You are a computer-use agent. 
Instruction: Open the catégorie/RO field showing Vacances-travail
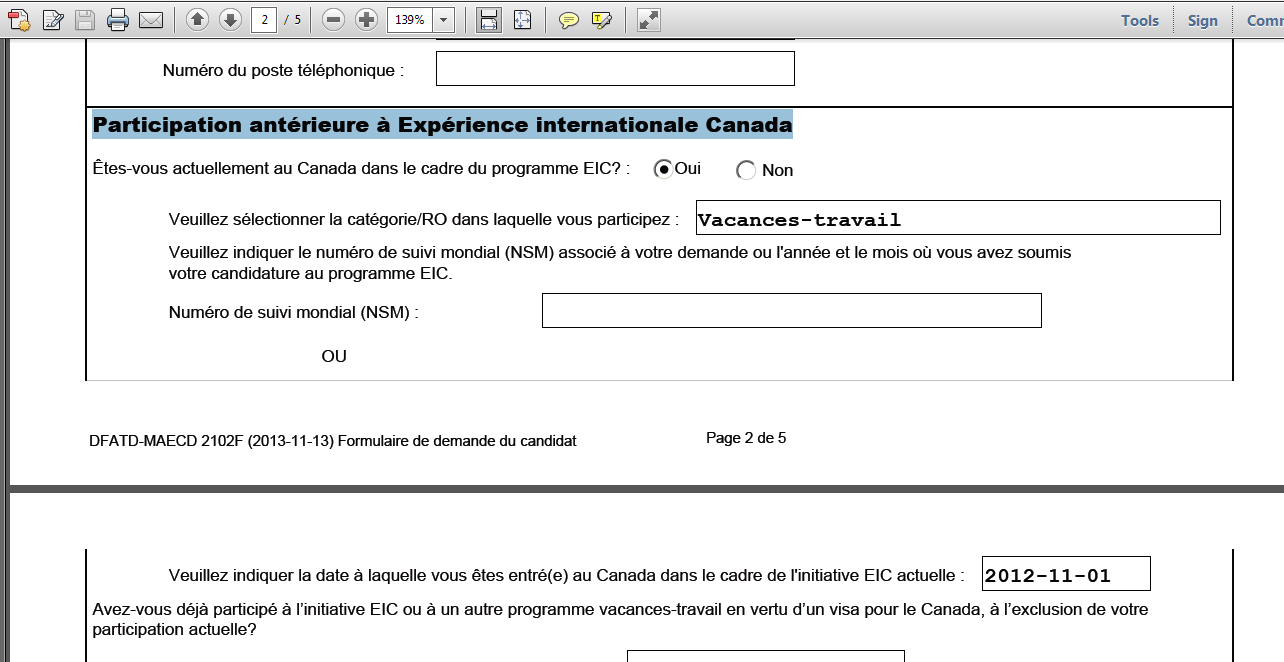(x=958, y=218)
